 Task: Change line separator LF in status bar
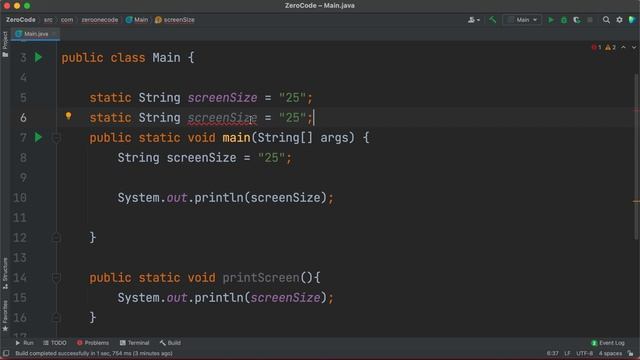(567, 353)
